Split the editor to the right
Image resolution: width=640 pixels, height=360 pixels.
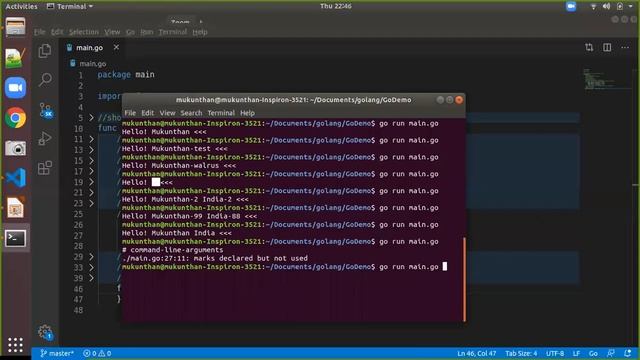tap(607, 47)
